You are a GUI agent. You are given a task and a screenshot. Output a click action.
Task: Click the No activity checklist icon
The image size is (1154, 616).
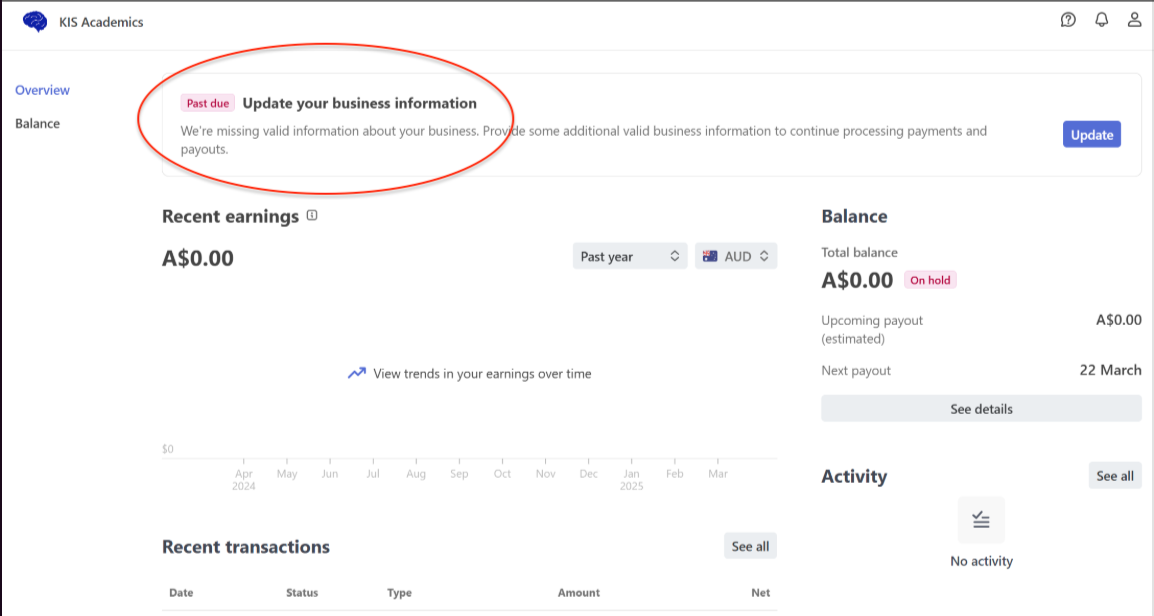coord(980,520)
